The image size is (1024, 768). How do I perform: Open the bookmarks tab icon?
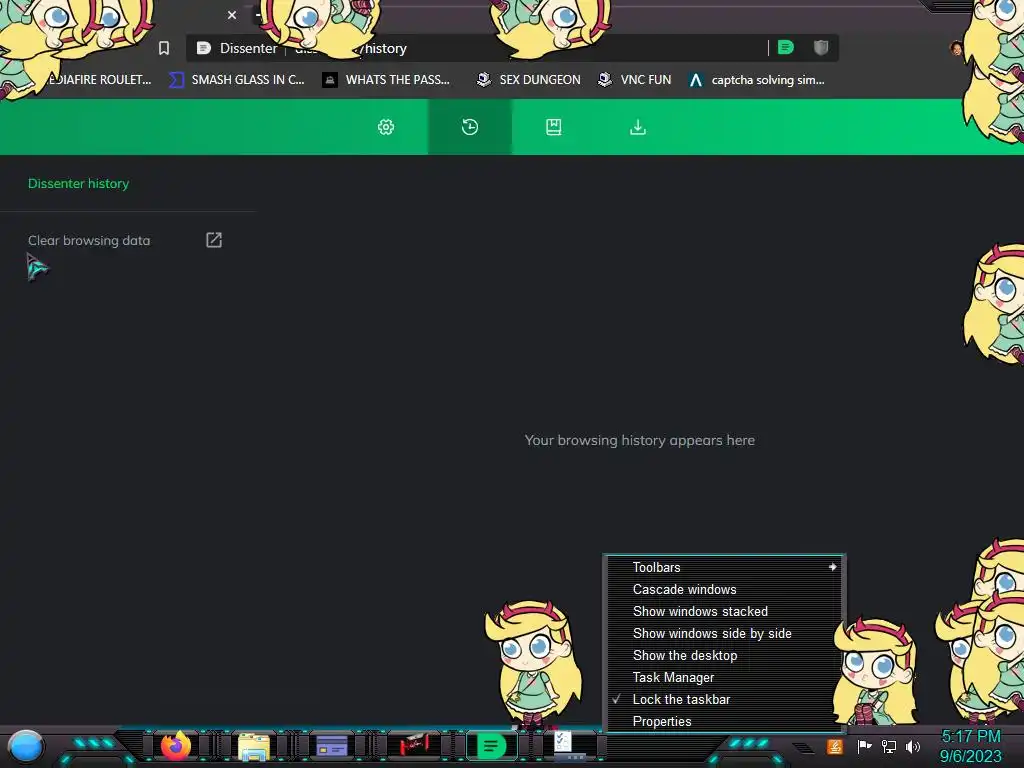tap(554, 127)
